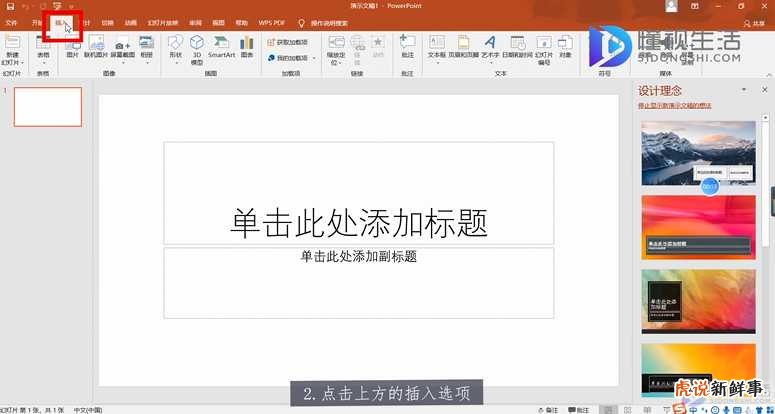Screen dimensions: 775x414
Task: Expand the Photo Album dropdown arrow
Action: [147, 63]
